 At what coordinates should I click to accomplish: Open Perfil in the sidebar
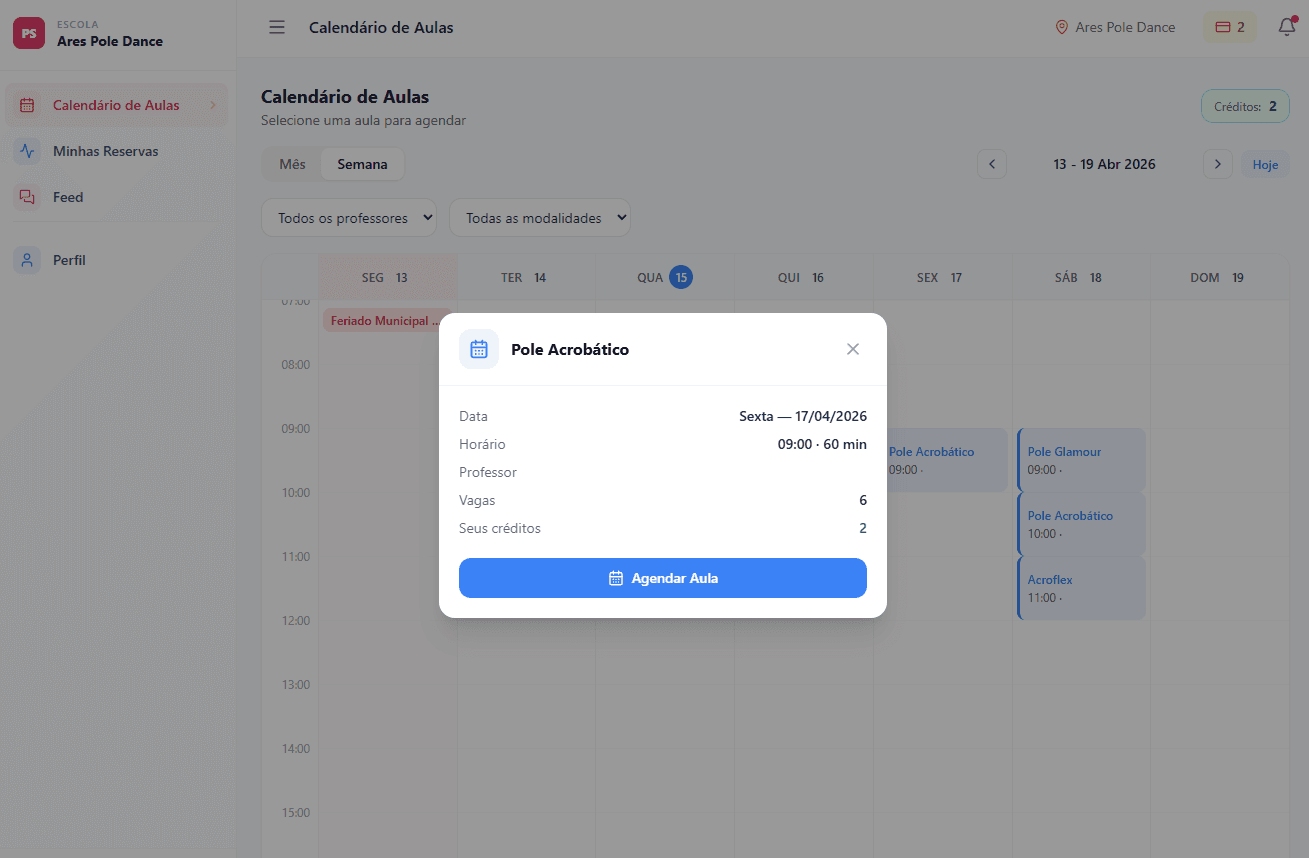tap(117, 260)
